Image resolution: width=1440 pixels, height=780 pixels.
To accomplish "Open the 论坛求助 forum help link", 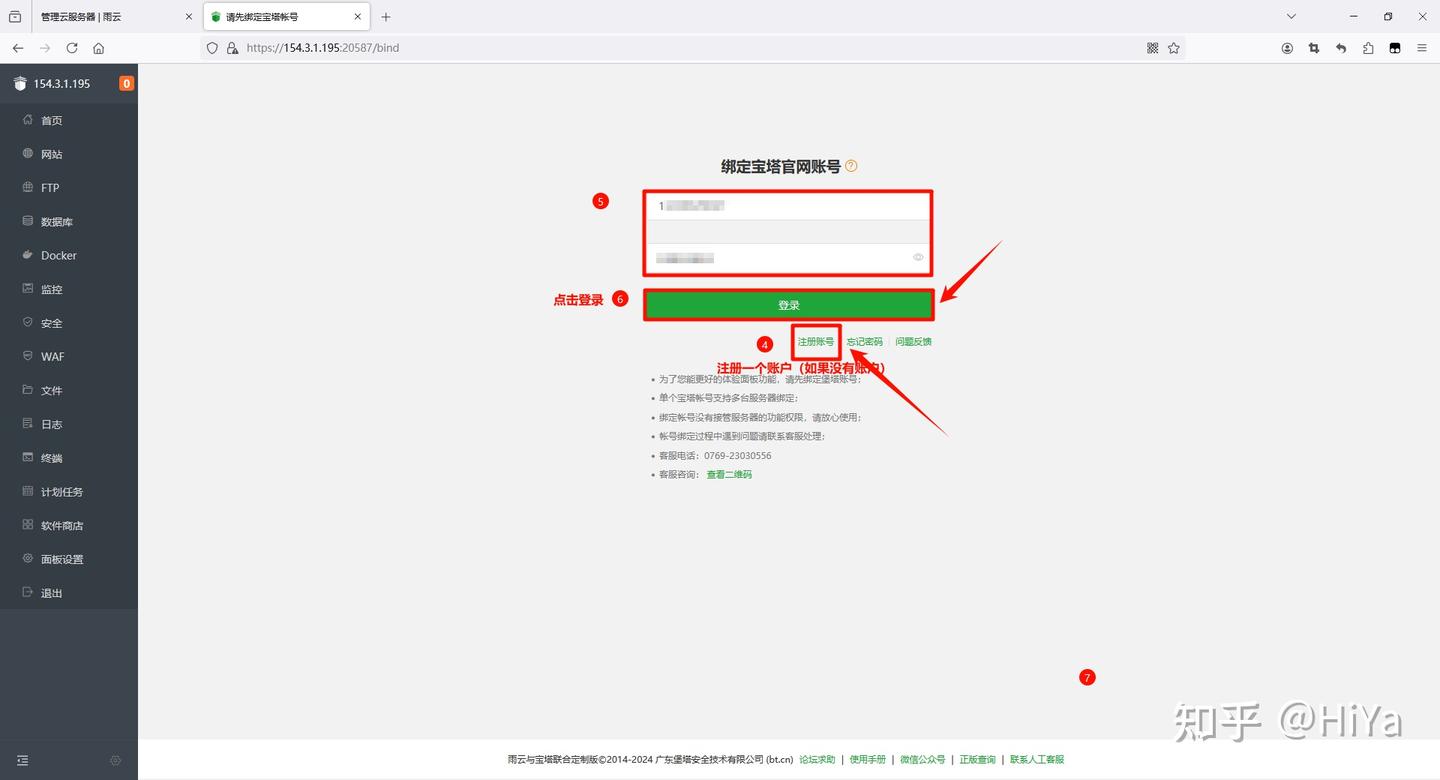I will click(x=817, y=760).
